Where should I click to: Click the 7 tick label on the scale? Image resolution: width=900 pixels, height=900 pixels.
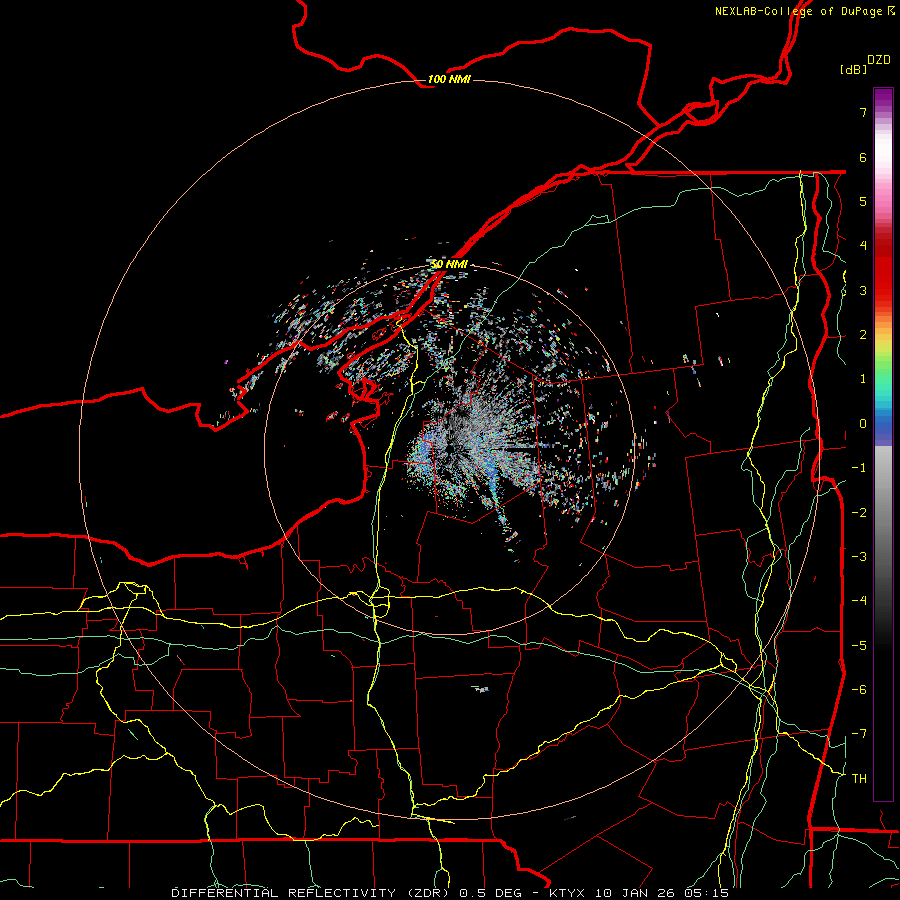point(863,112)
